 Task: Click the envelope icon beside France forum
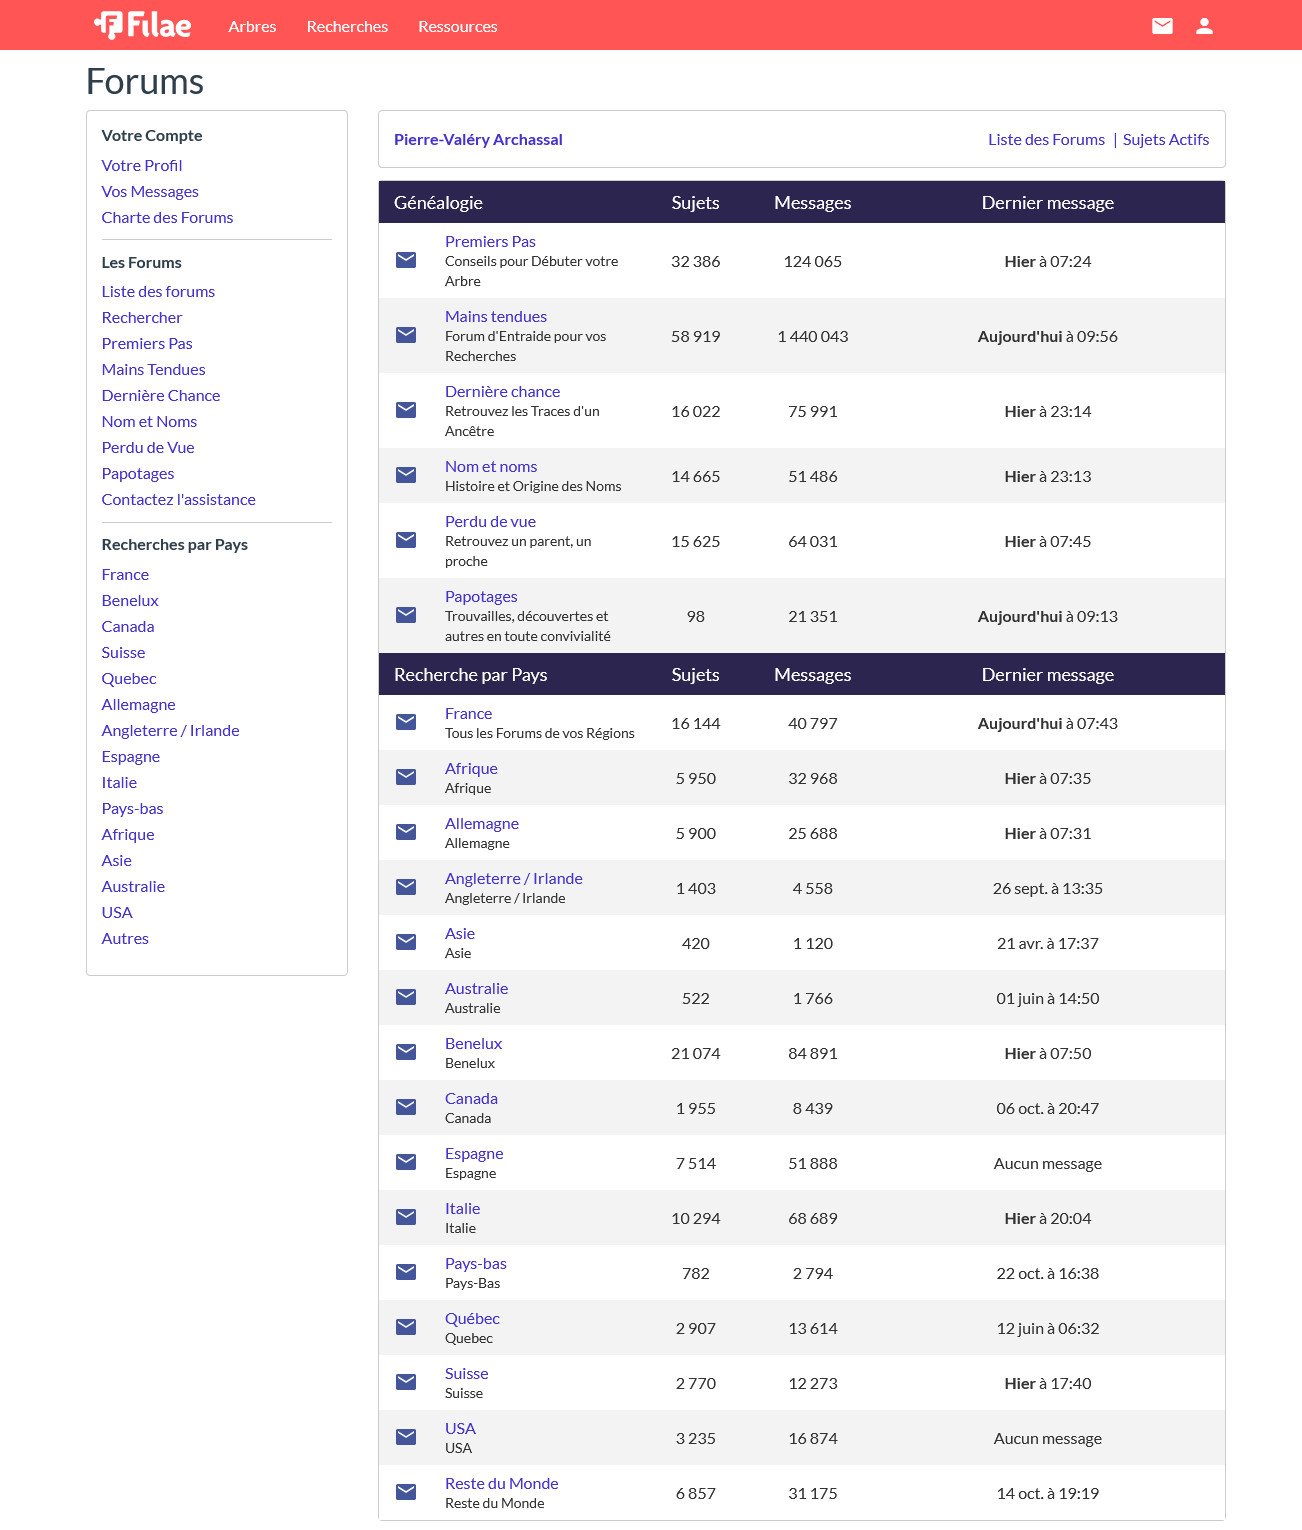point(405,721)
